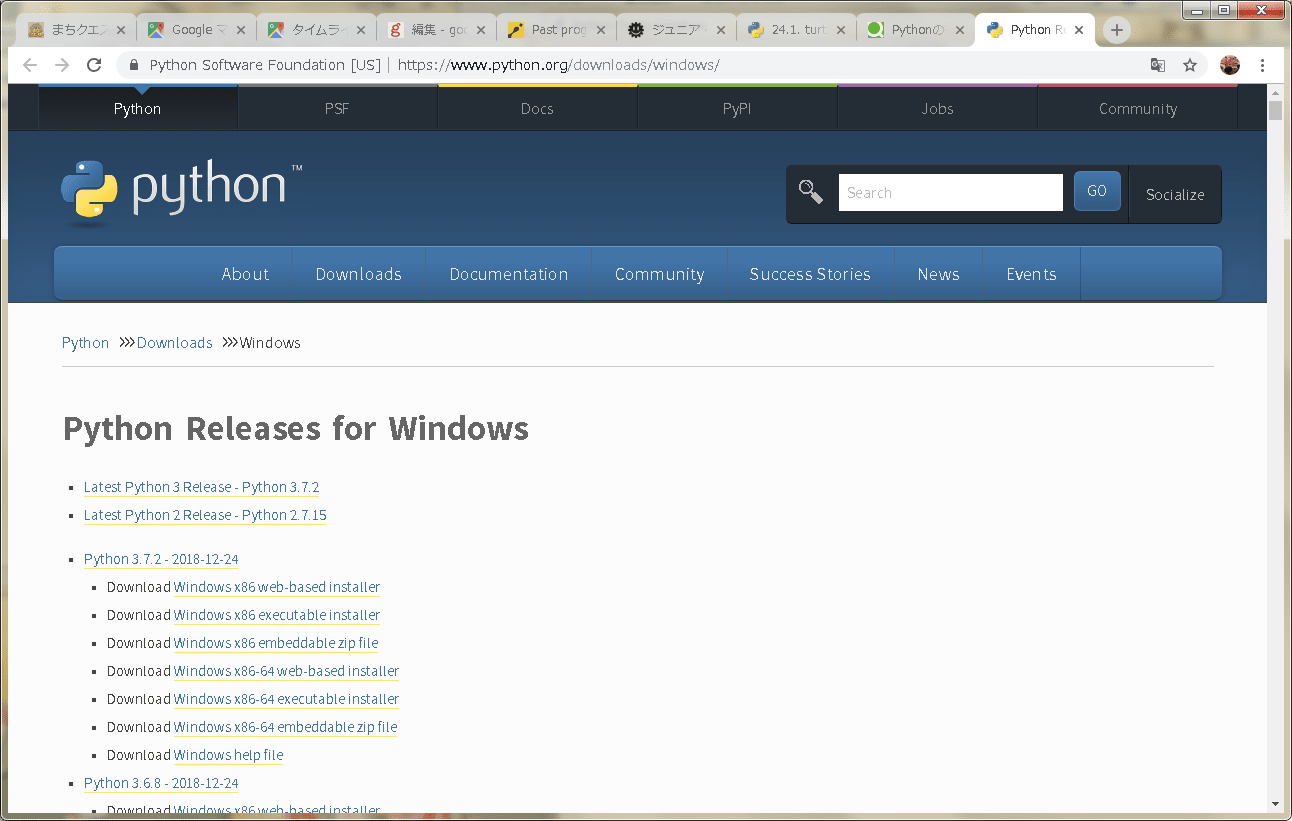Open Latest Python 2 Release - Python 2.7.15

coord(205,515)
